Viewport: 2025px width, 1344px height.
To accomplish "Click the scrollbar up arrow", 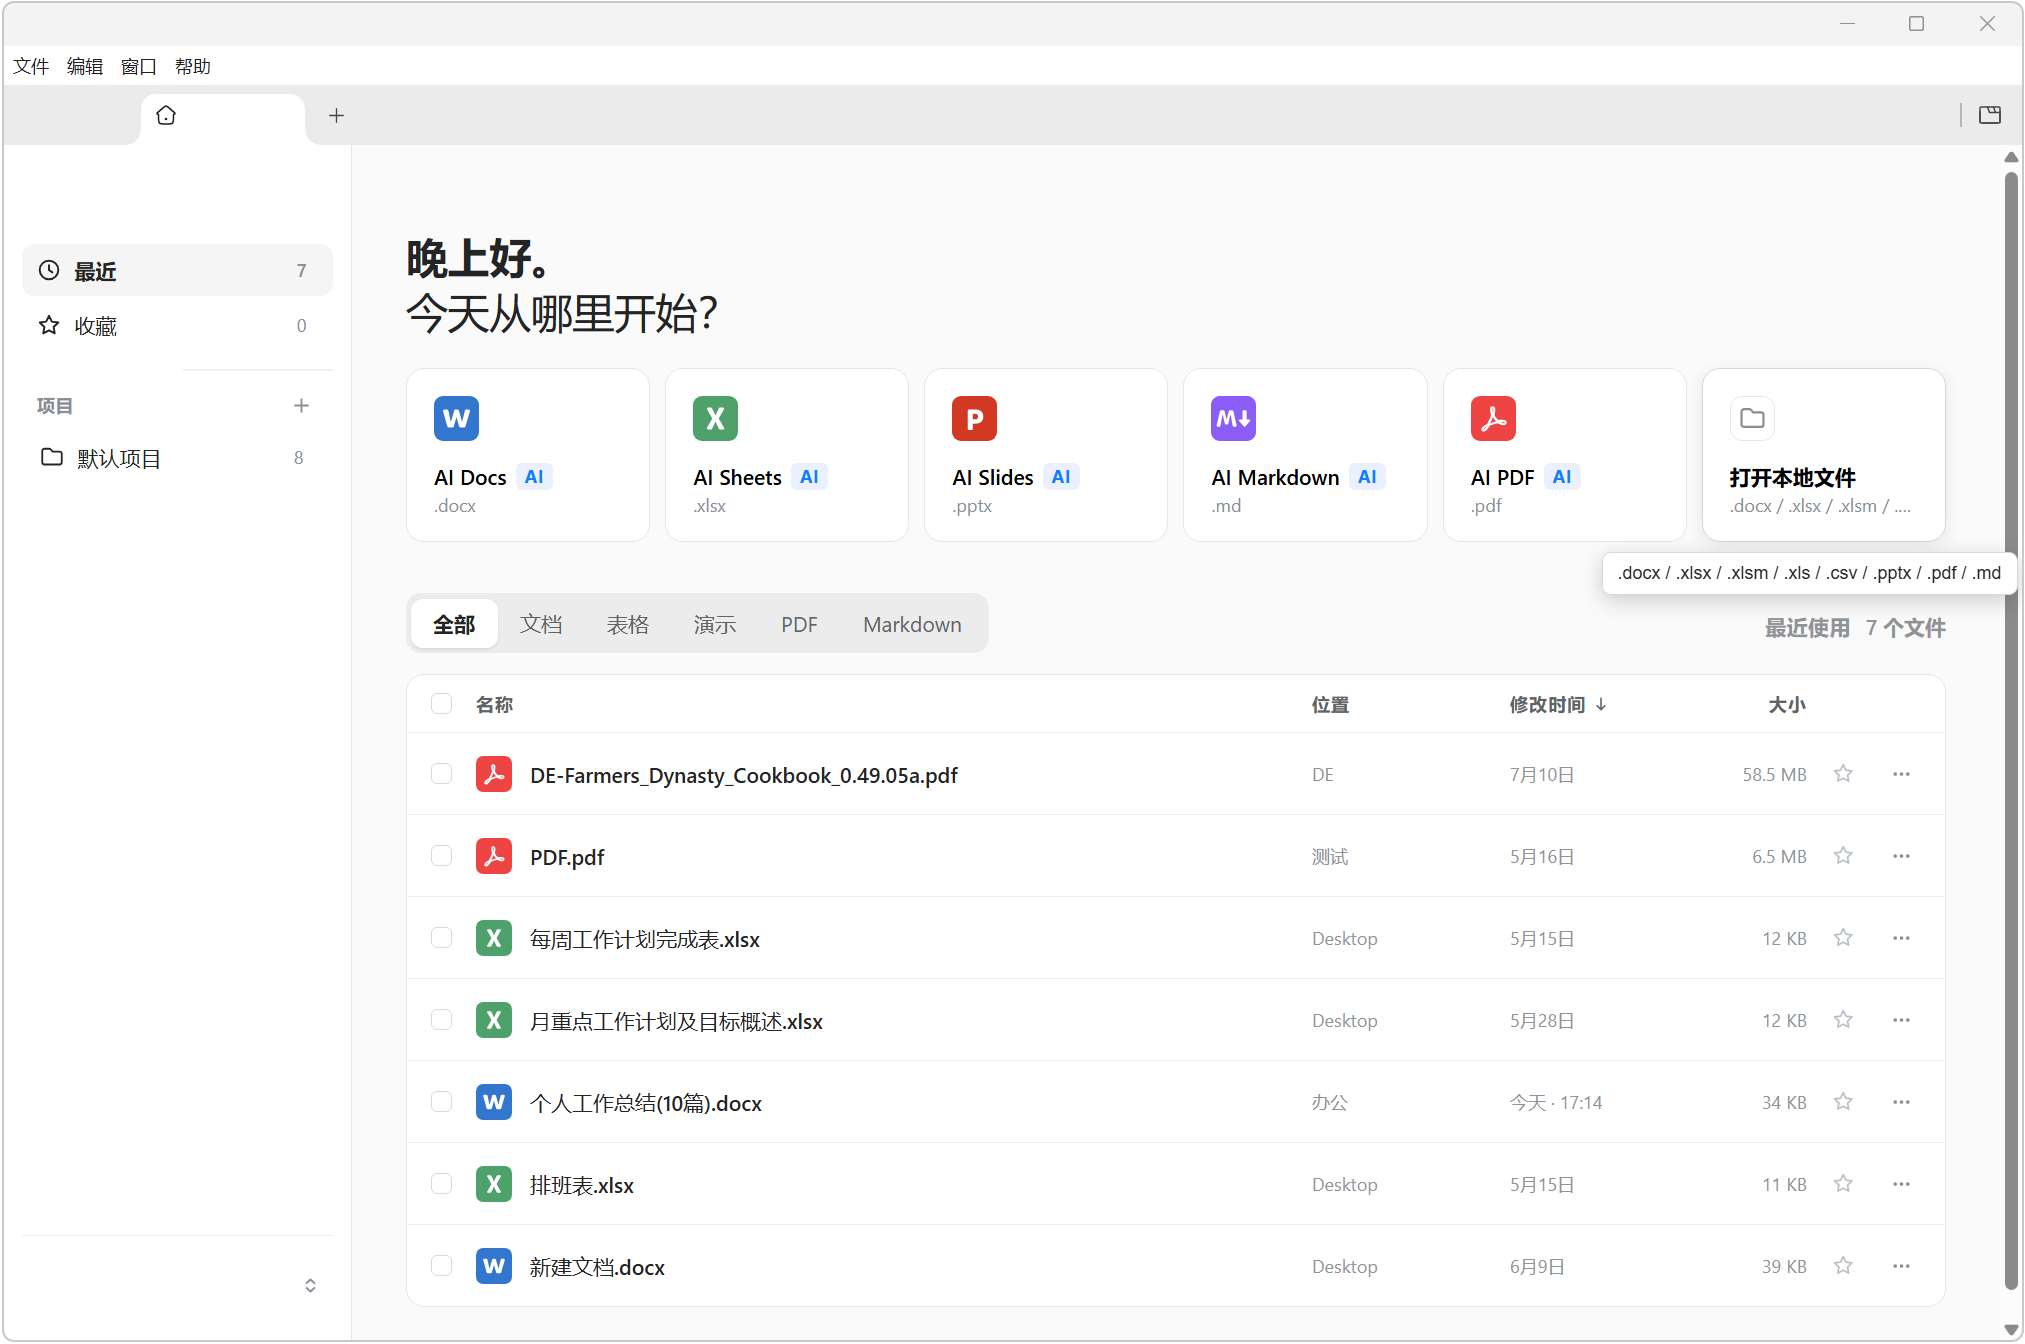I will point(2011,157).
